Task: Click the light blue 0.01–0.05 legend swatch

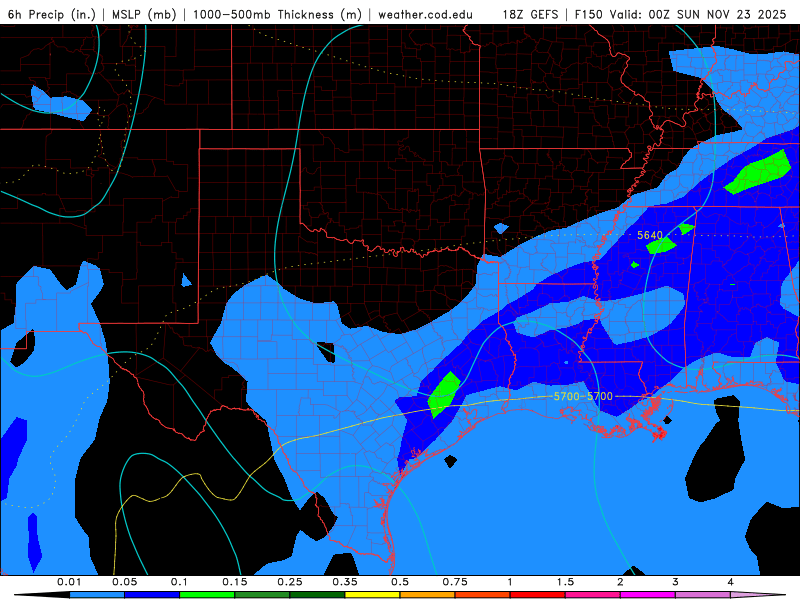Action: [x=97, y=595]
